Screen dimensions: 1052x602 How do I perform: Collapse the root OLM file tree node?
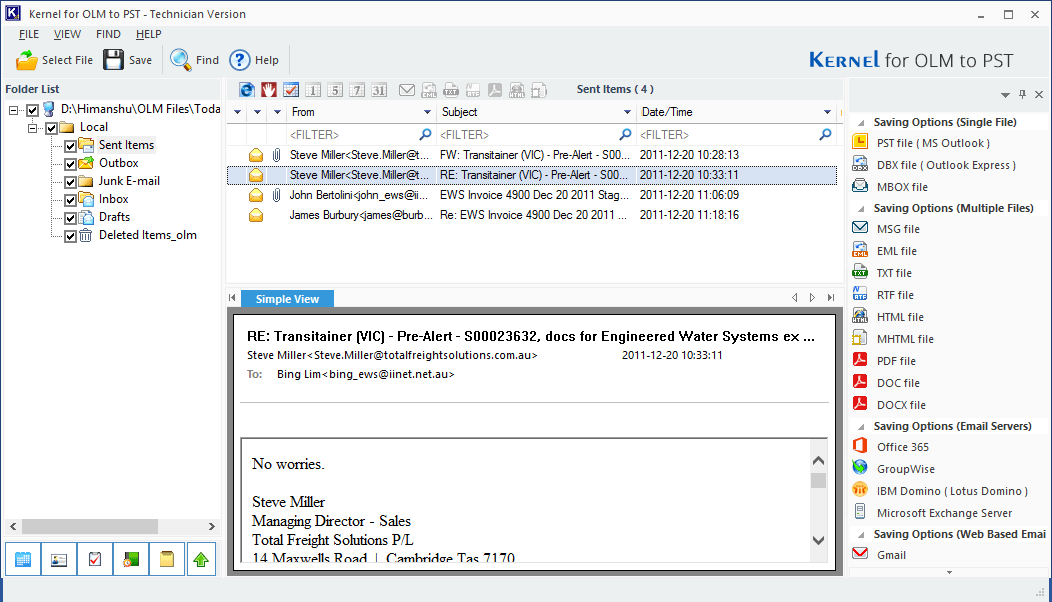[13, 109]
